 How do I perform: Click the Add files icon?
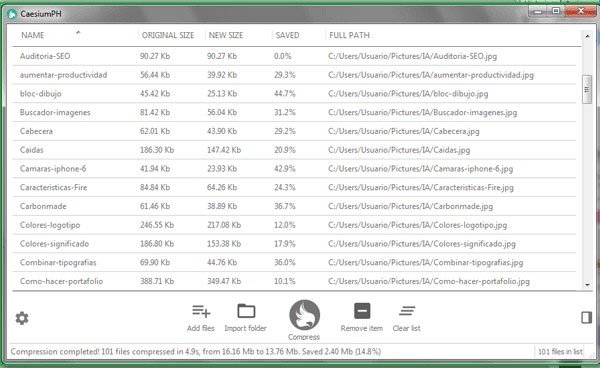click(201, 311)
